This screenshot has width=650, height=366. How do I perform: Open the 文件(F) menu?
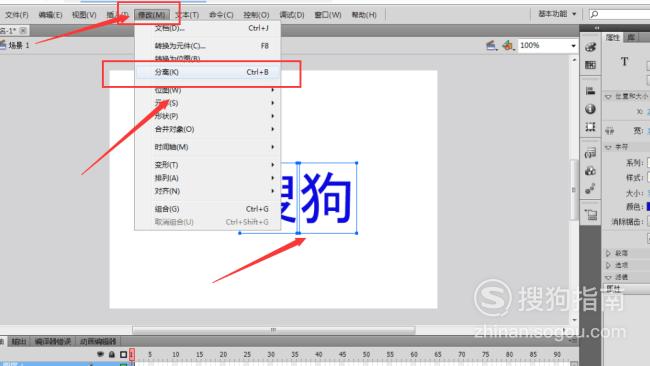(17, 15)
